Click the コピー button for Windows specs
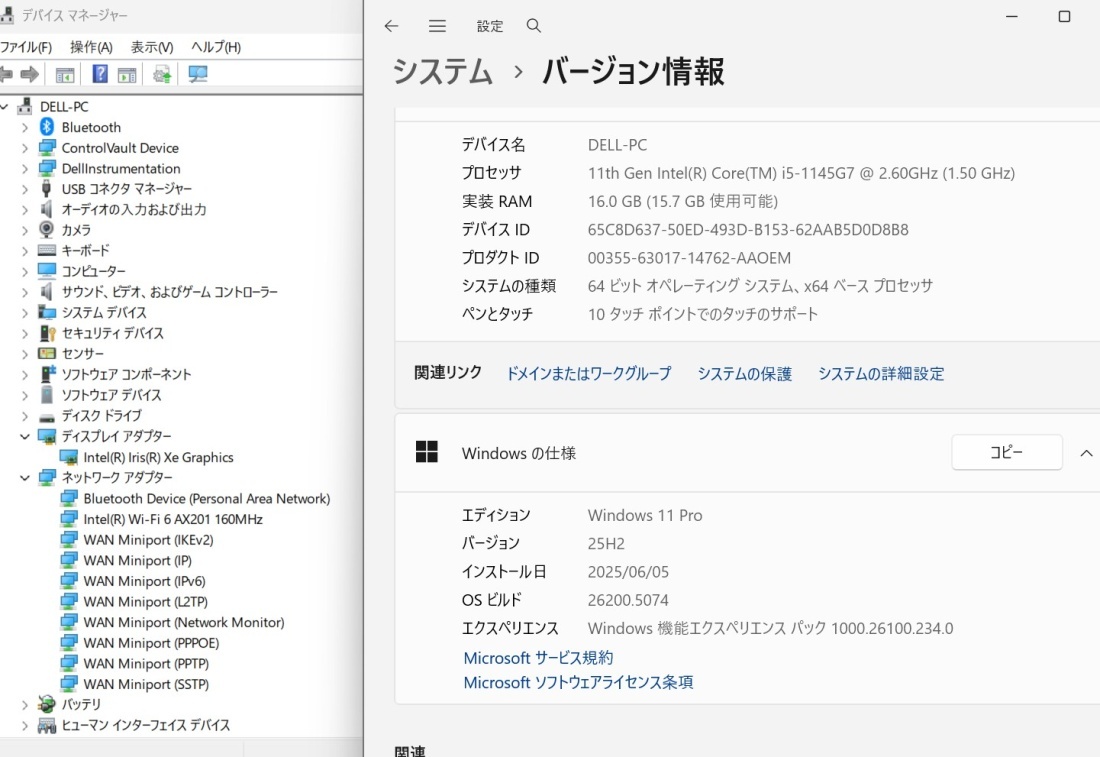The image size is (1100, 757). [x=1006, y=452]
